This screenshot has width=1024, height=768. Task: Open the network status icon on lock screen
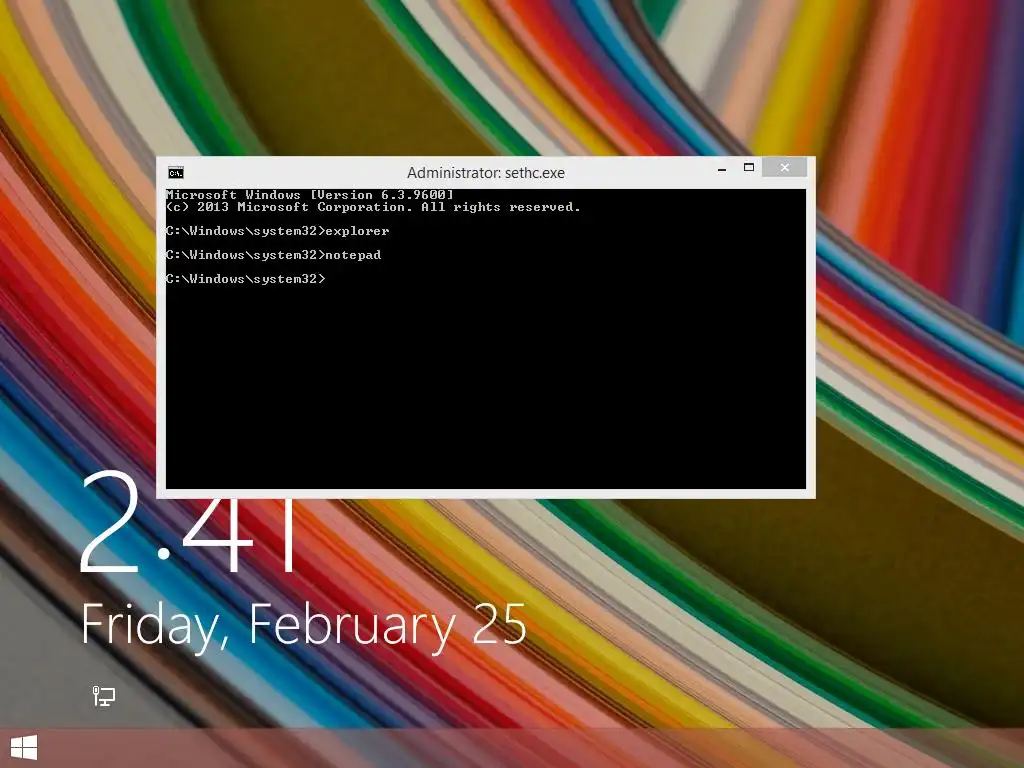(x=103, y=696)
